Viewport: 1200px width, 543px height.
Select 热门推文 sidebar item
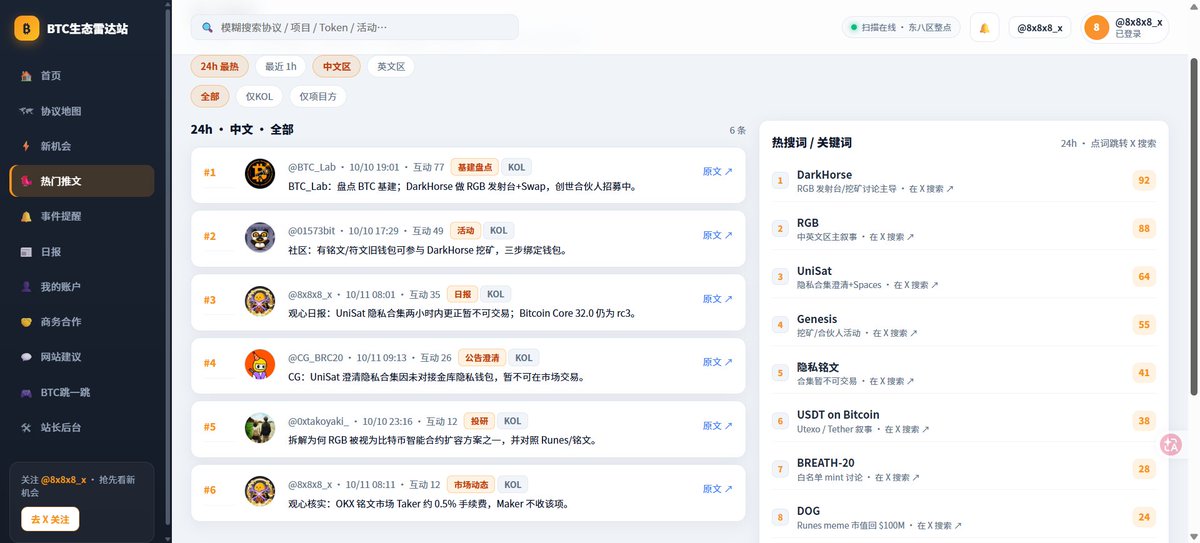click(81, 181)
